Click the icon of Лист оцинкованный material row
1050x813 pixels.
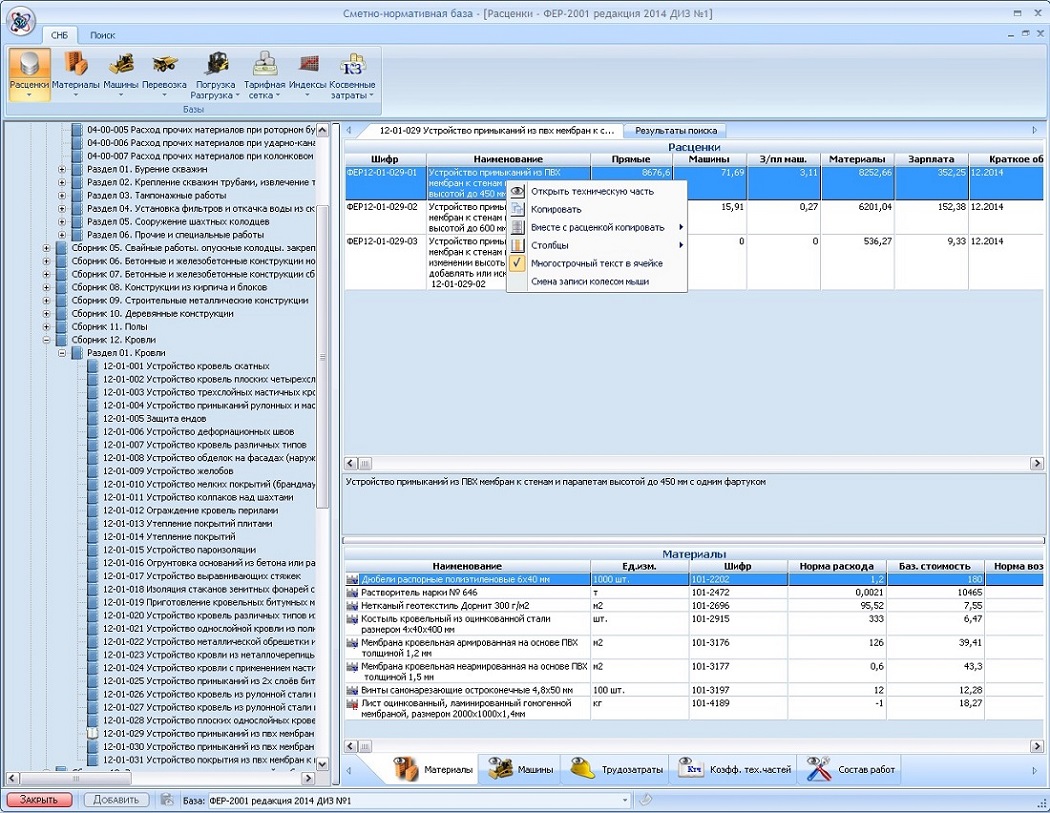tap(352, 704)
